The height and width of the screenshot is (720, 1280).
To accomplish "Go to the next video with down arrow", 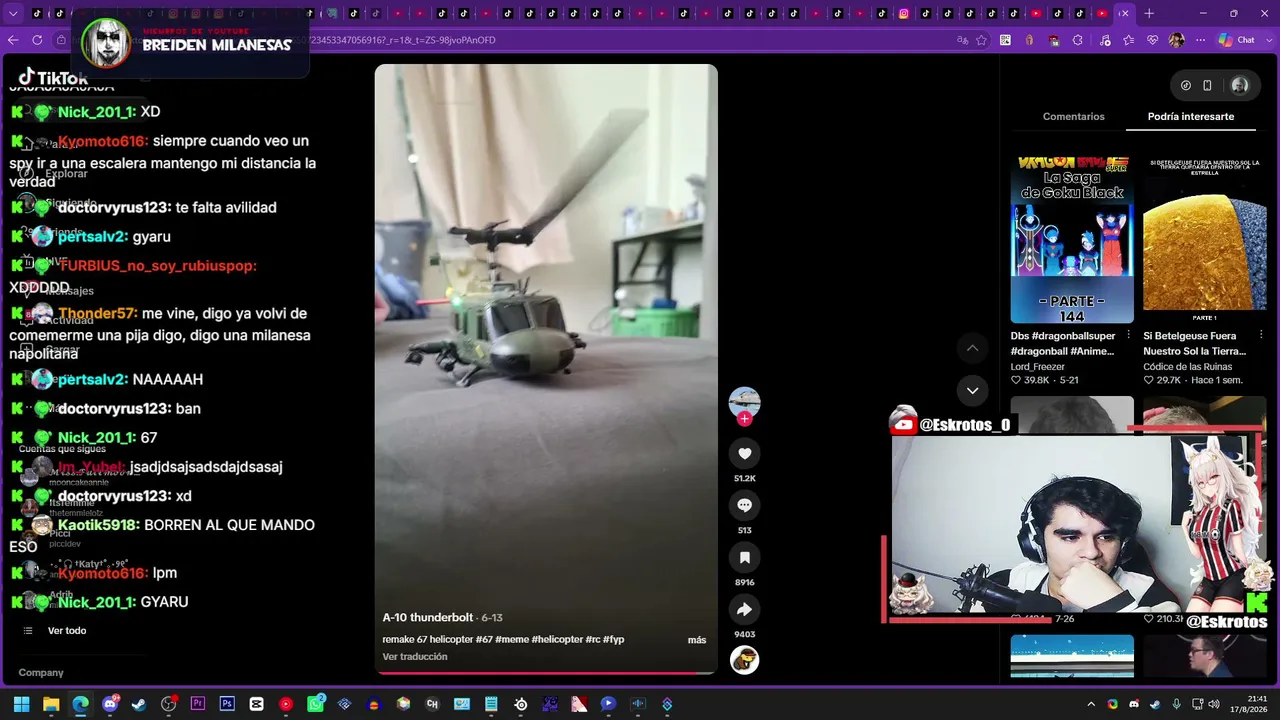I will (x=972, y=390).
